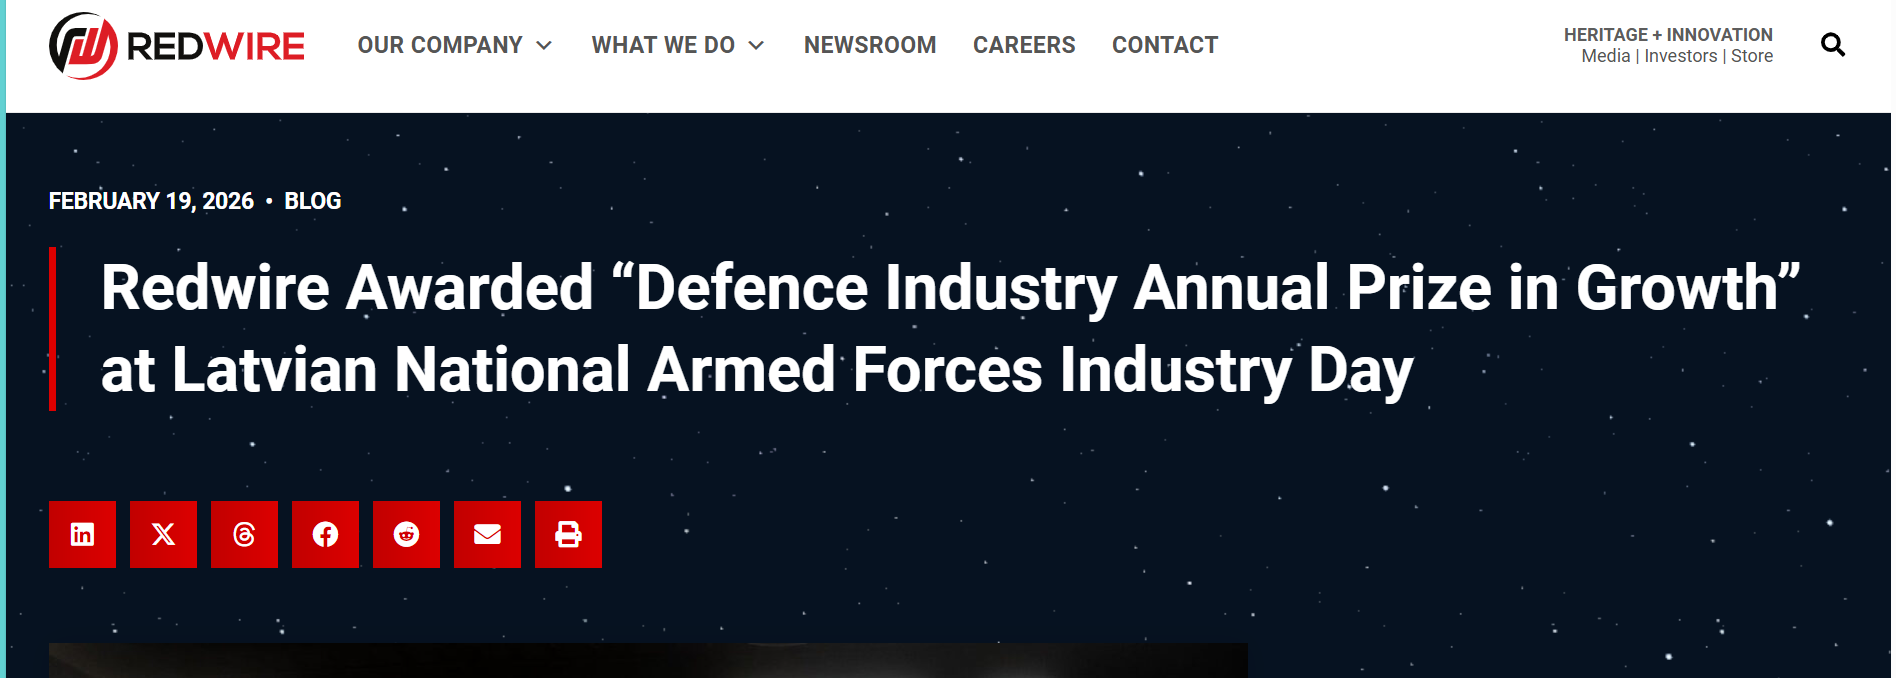
Task: Open the Our Company menu
Action: point(440,45)
